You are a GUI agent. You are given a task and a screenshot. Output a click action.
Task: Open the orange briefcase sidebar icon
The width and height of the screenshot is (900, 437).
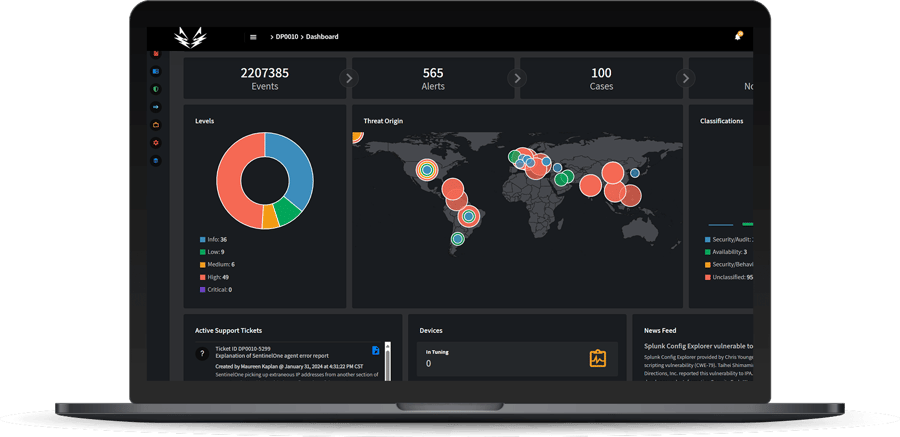pos(156,125)
